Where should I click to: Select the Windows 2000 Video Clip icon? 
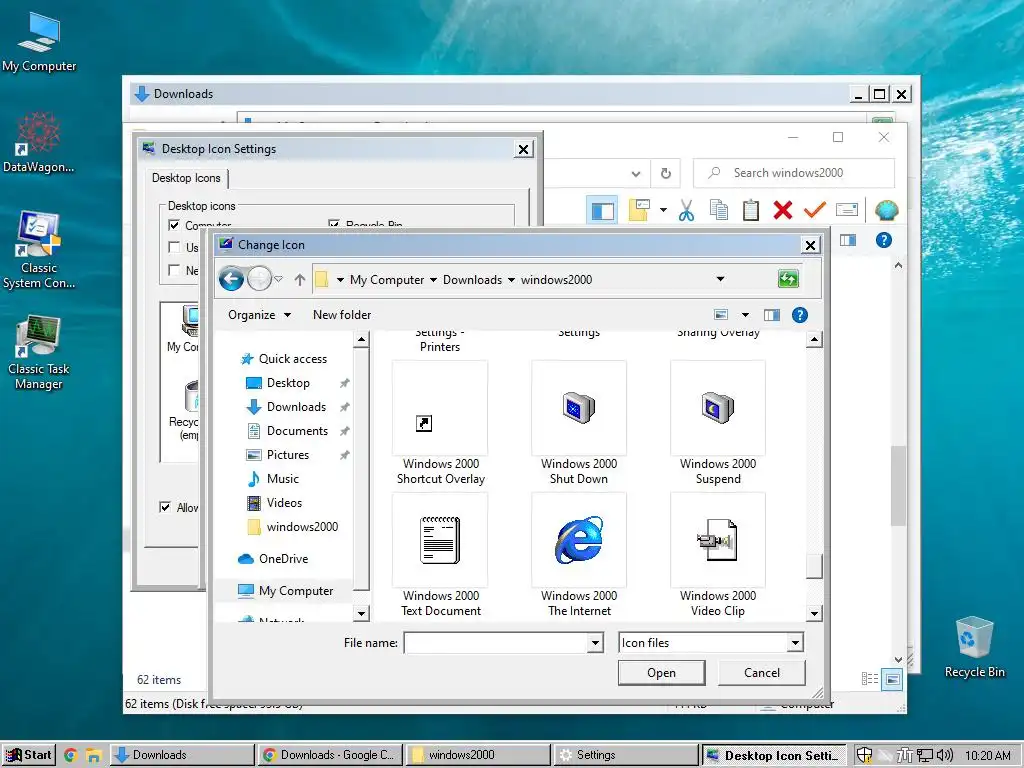click(x=718, y=555)
